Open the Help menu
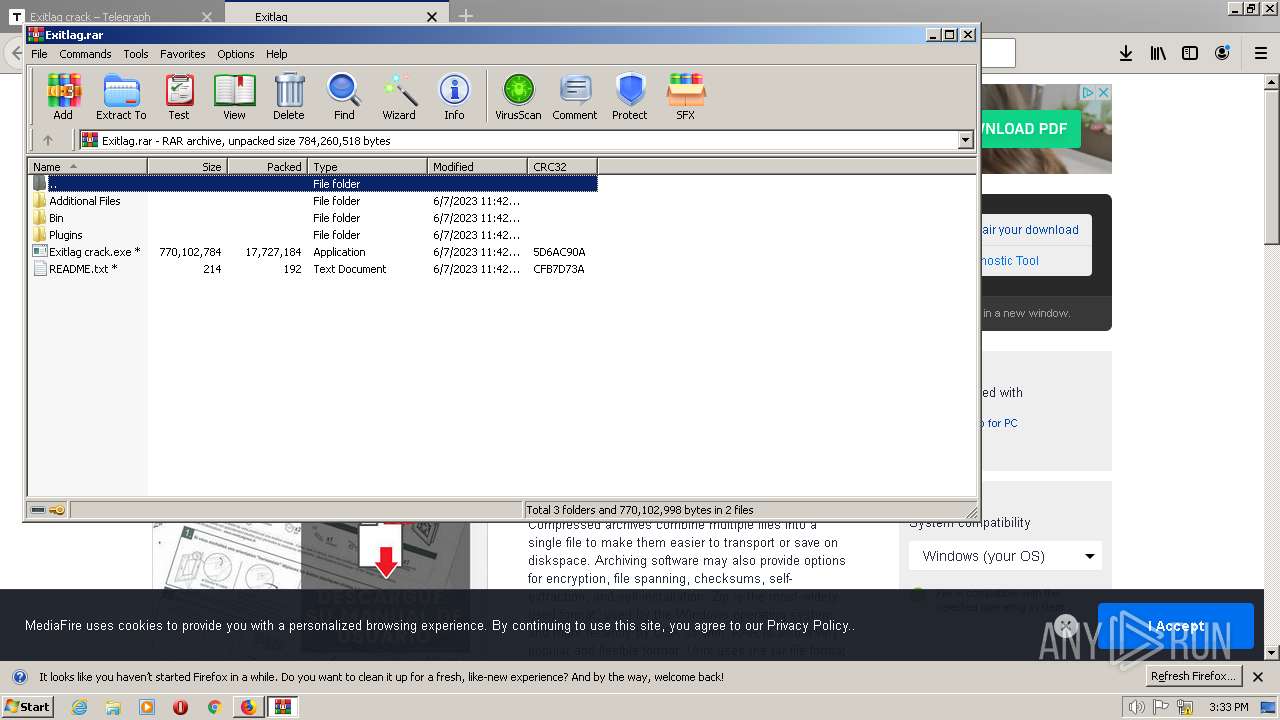 pyautogui.click(x=277, y=54)
